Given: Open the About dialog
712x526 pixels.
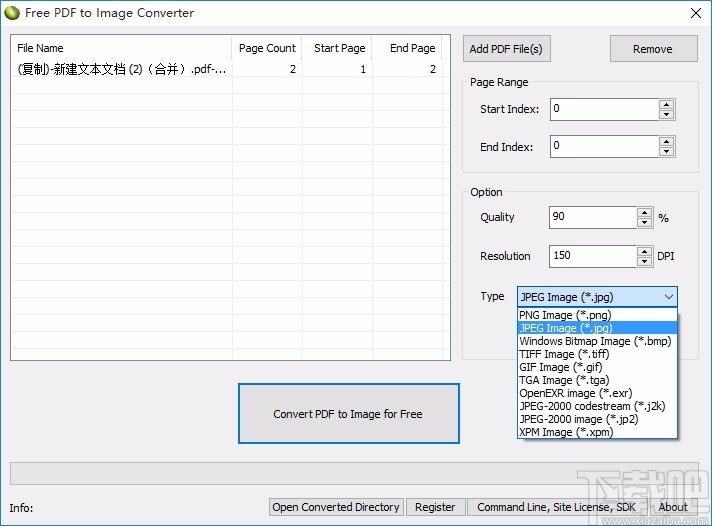Looking at the screenshot, I should click(x=673, y=507).
